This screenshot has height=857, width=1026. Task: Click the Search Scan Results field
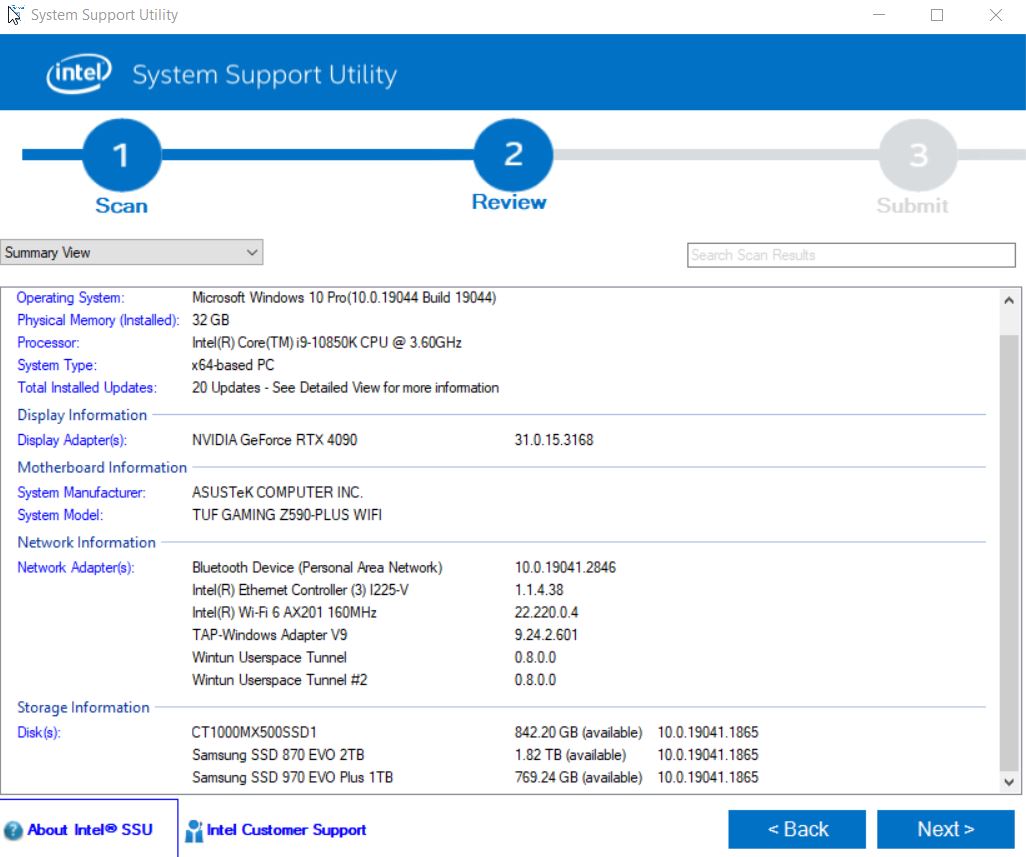pos(850,255)
